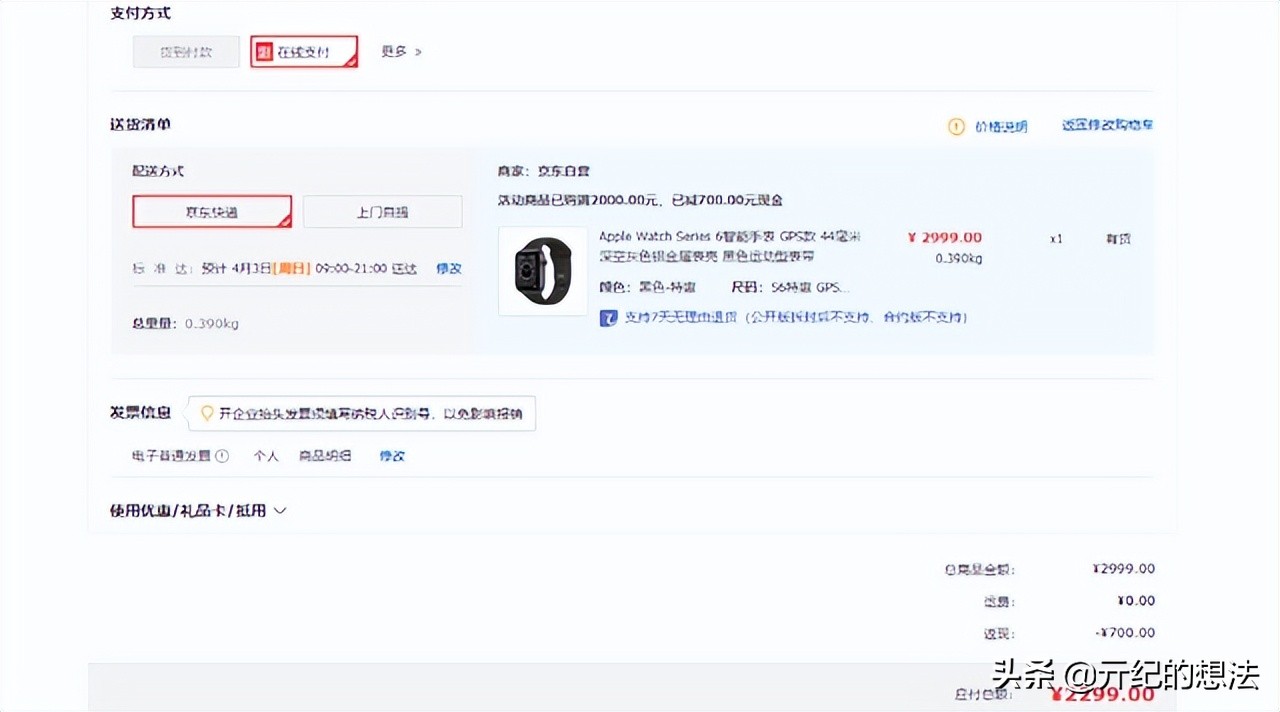This screenshot has width=1280, height=712.
Task: Click the 电子普通发票 info icon
Action: (x=222, y=456)
